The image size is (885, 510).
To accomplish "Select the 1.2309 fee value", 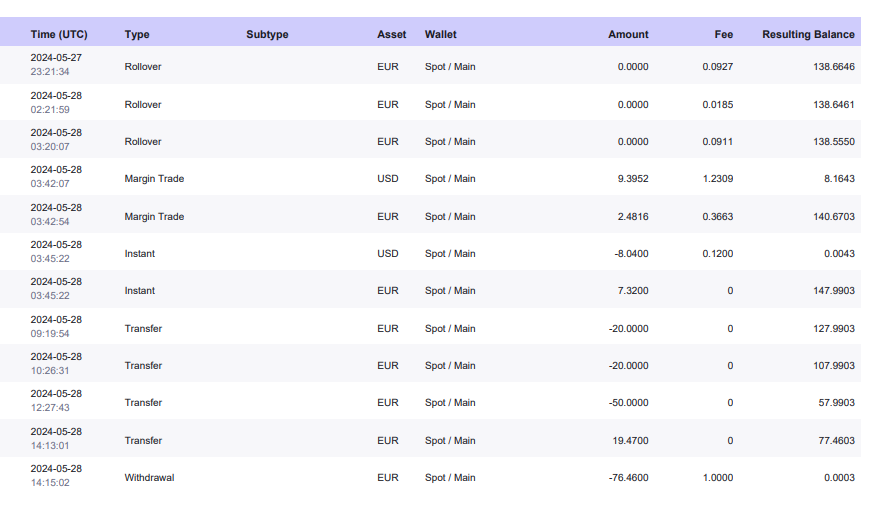I will (x=717, y=179).
